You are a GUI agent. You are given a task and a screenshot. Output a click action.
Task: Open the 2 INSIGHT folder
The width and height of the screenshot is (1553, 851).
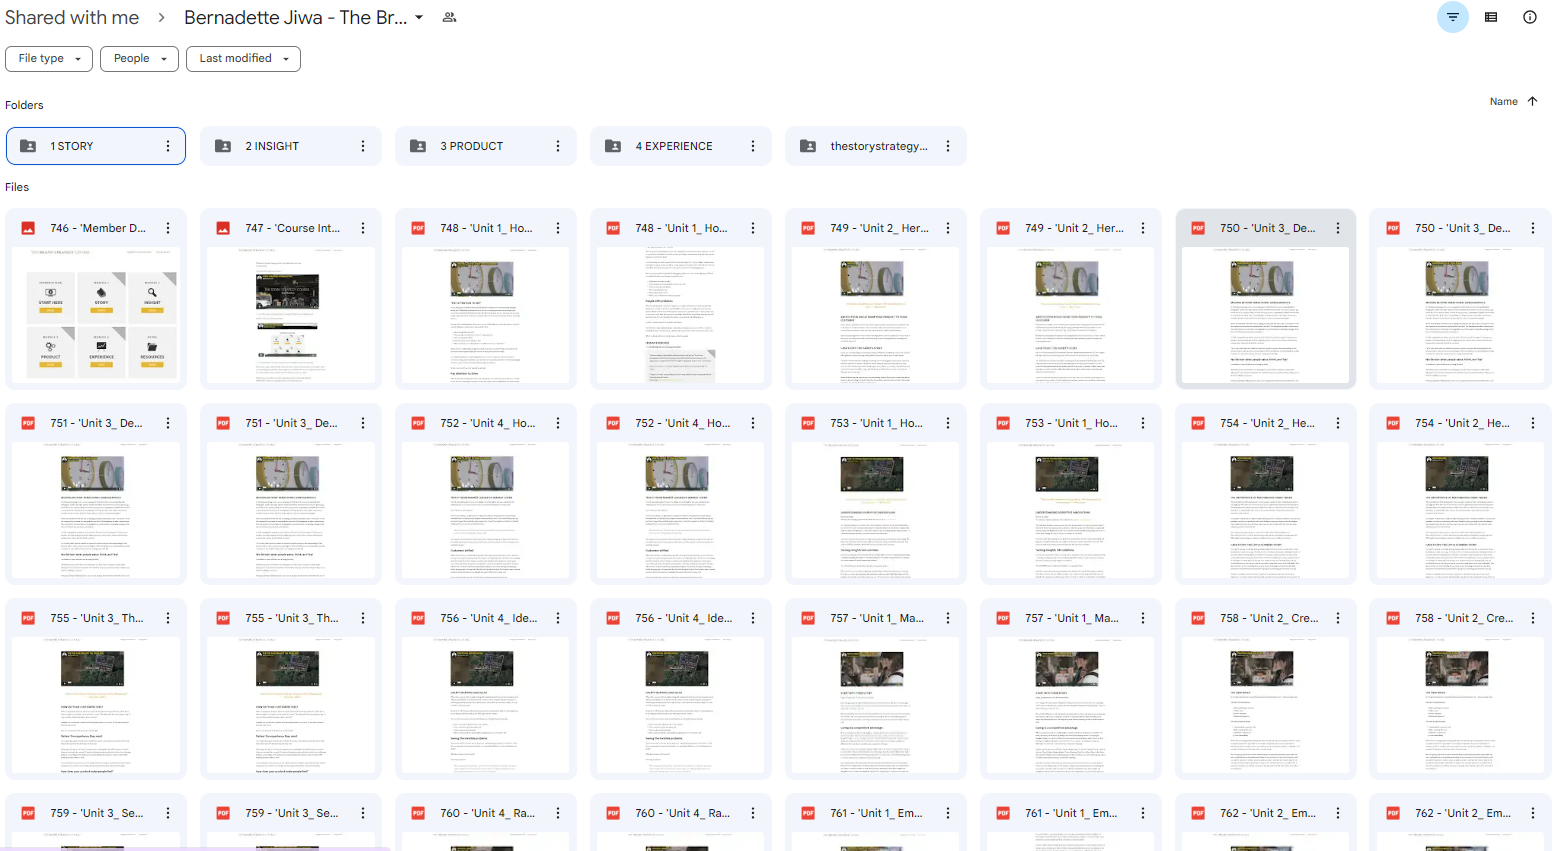click(x=291, y=146)
